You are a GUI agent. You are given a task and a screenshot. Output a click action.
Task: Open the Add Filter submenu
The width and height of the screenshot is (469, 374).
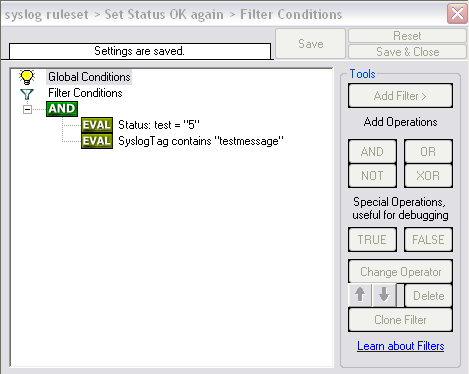(x=400, y=96)
